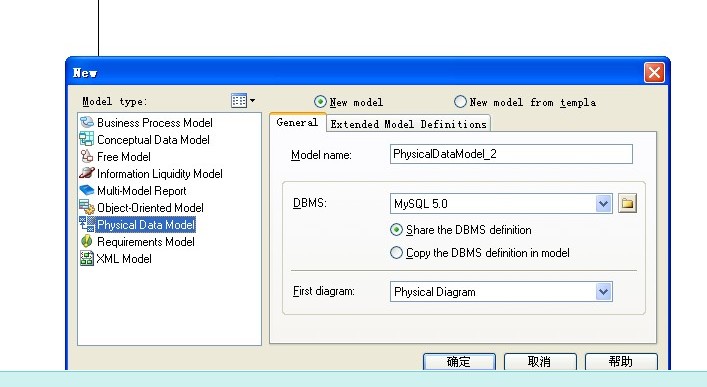Choose Share the DBMS definition
Image resolution: width=707 pixels, height=387 pixels.
click(x=396, y=230)
